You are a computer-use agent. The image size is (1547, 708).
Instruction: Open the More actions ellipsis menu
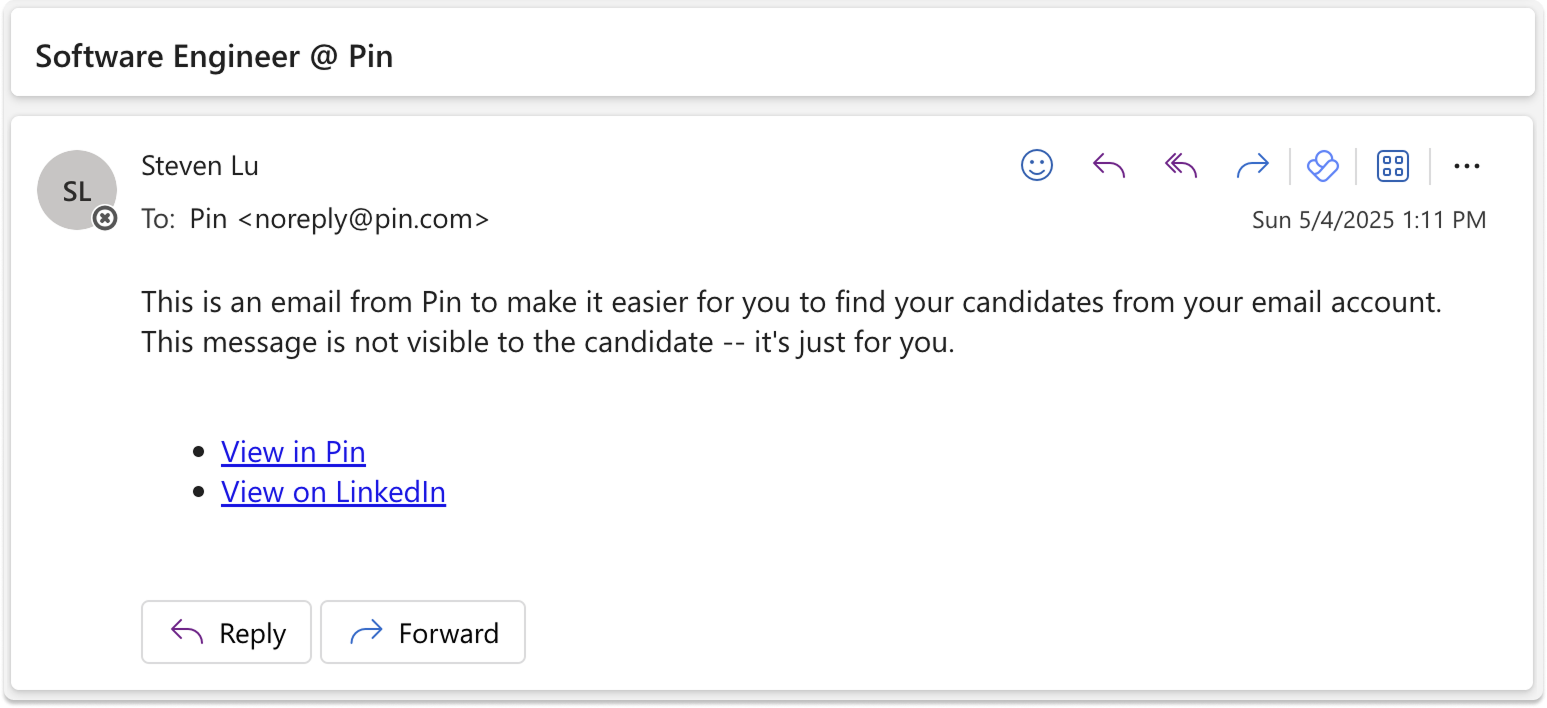pos(1466,166)
